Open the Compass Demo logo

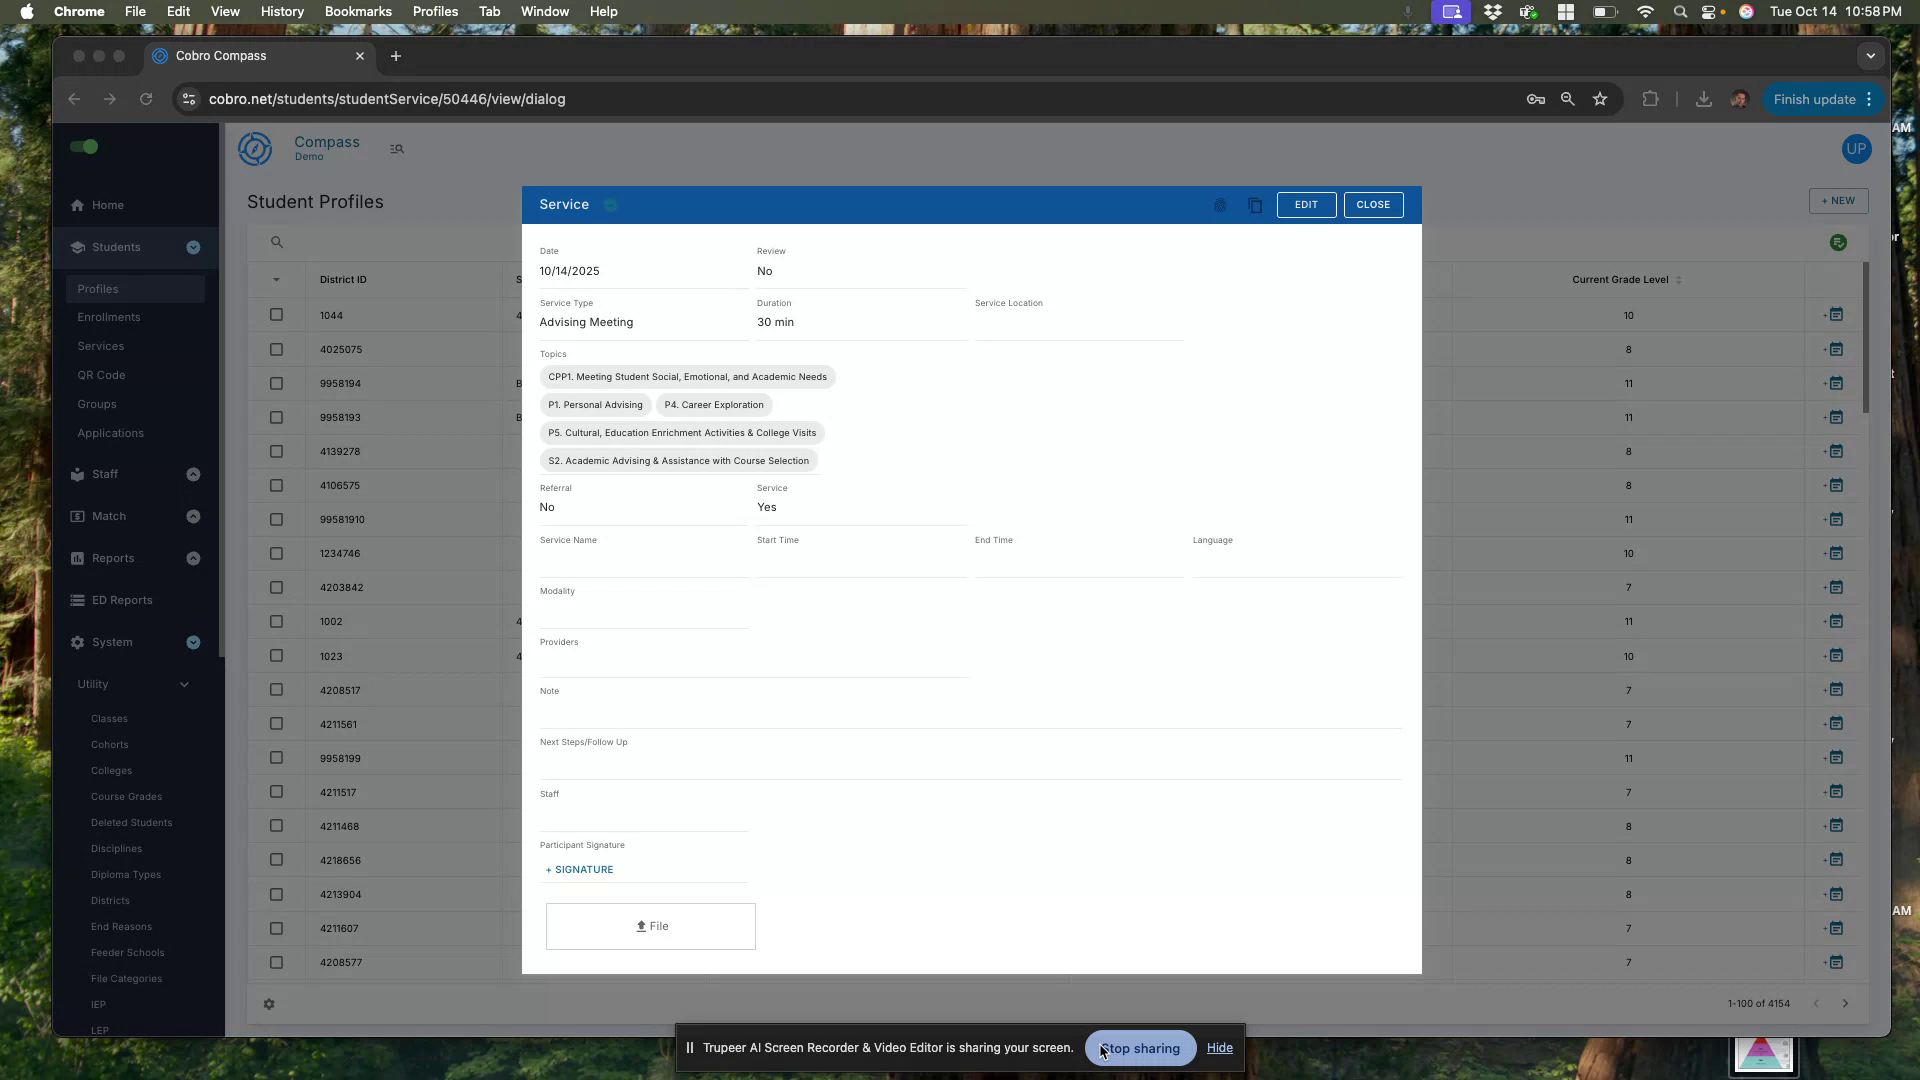click(256, 148)
